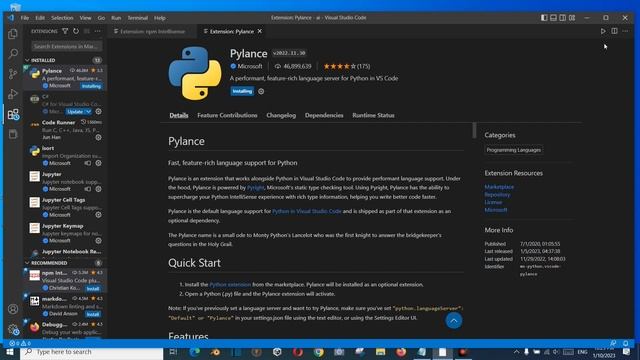Open manage gear for Code Runner extension
The image size is (640, 360).
pos(98,138)
